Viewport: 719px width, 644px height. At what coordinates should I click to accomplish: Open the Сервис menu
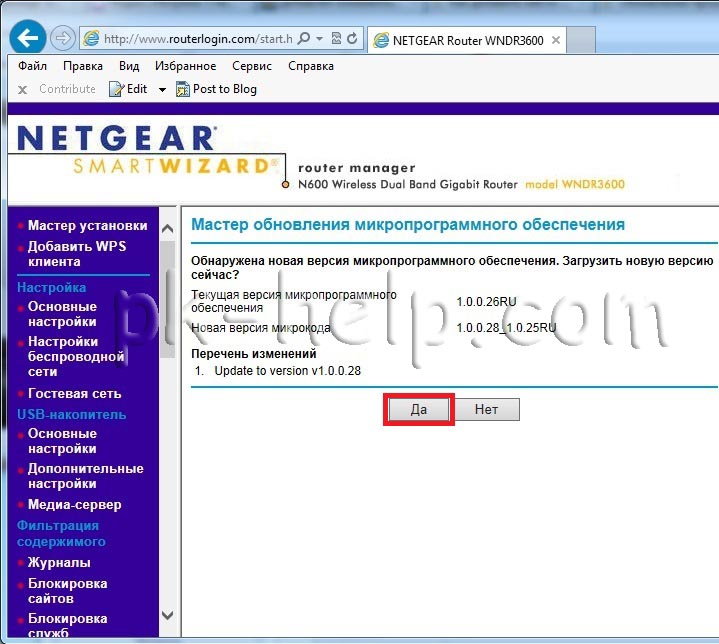pos(252,66)
